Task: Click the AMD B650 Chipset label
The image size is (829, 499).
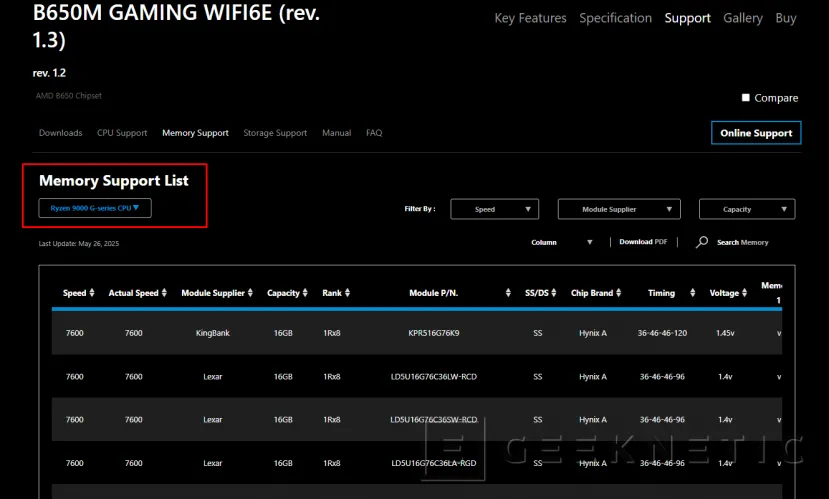Action: 69,96
